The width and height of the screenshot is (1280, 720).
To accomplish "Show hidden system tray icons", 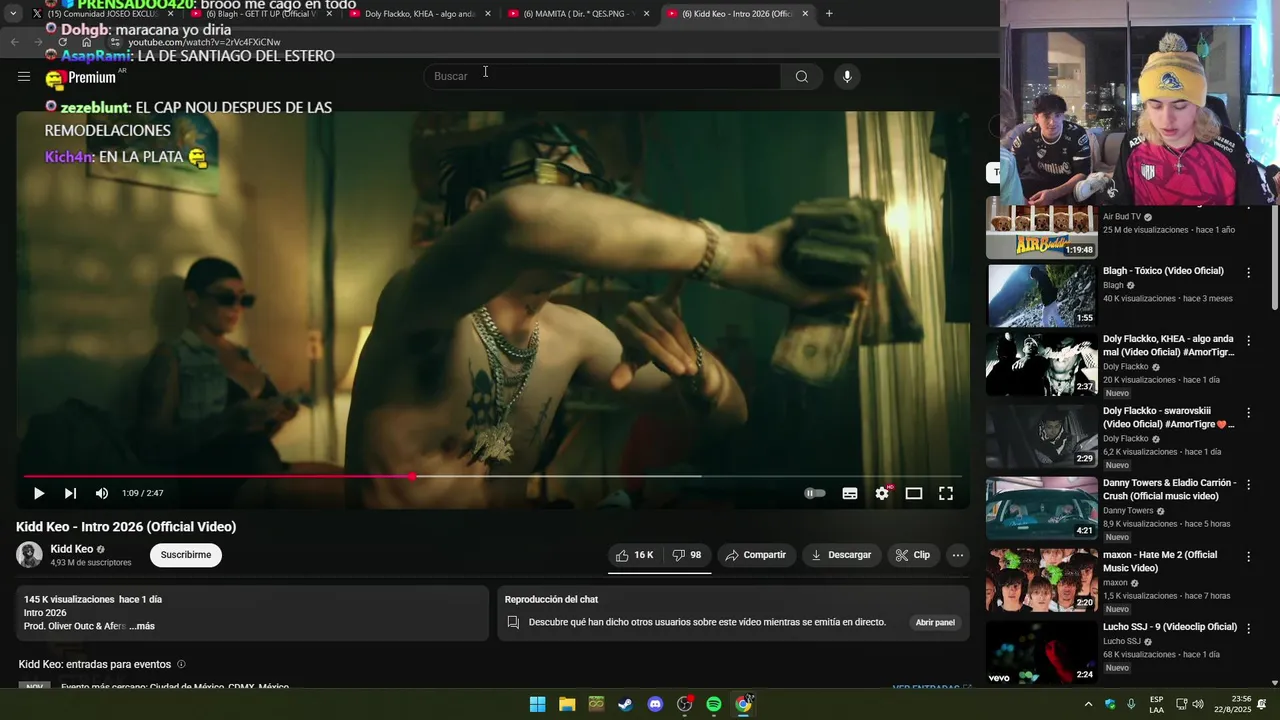I will [x=1088, y=704].
